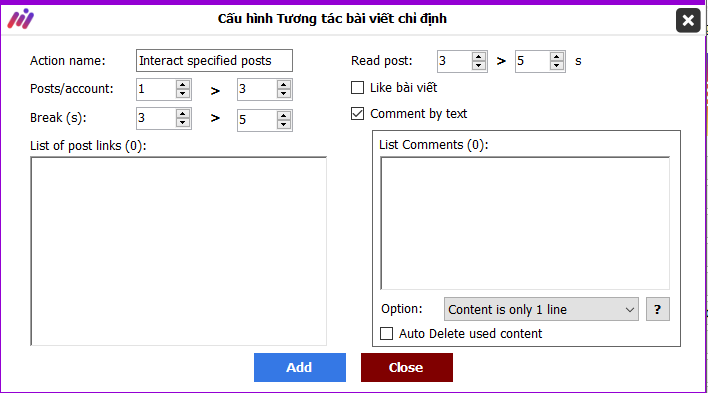Open the Content is only 1 line dropdown
Image resolution: width=708 pixels, height=393 pixels.
pos(541,309)
